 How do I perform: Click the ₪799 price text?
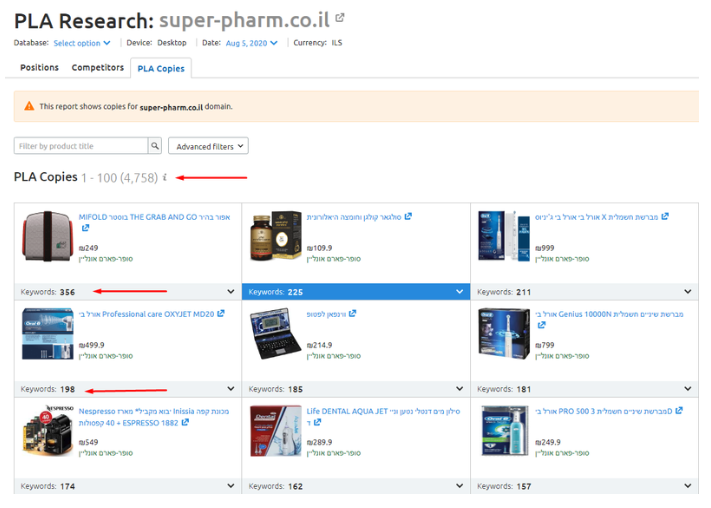545,345
